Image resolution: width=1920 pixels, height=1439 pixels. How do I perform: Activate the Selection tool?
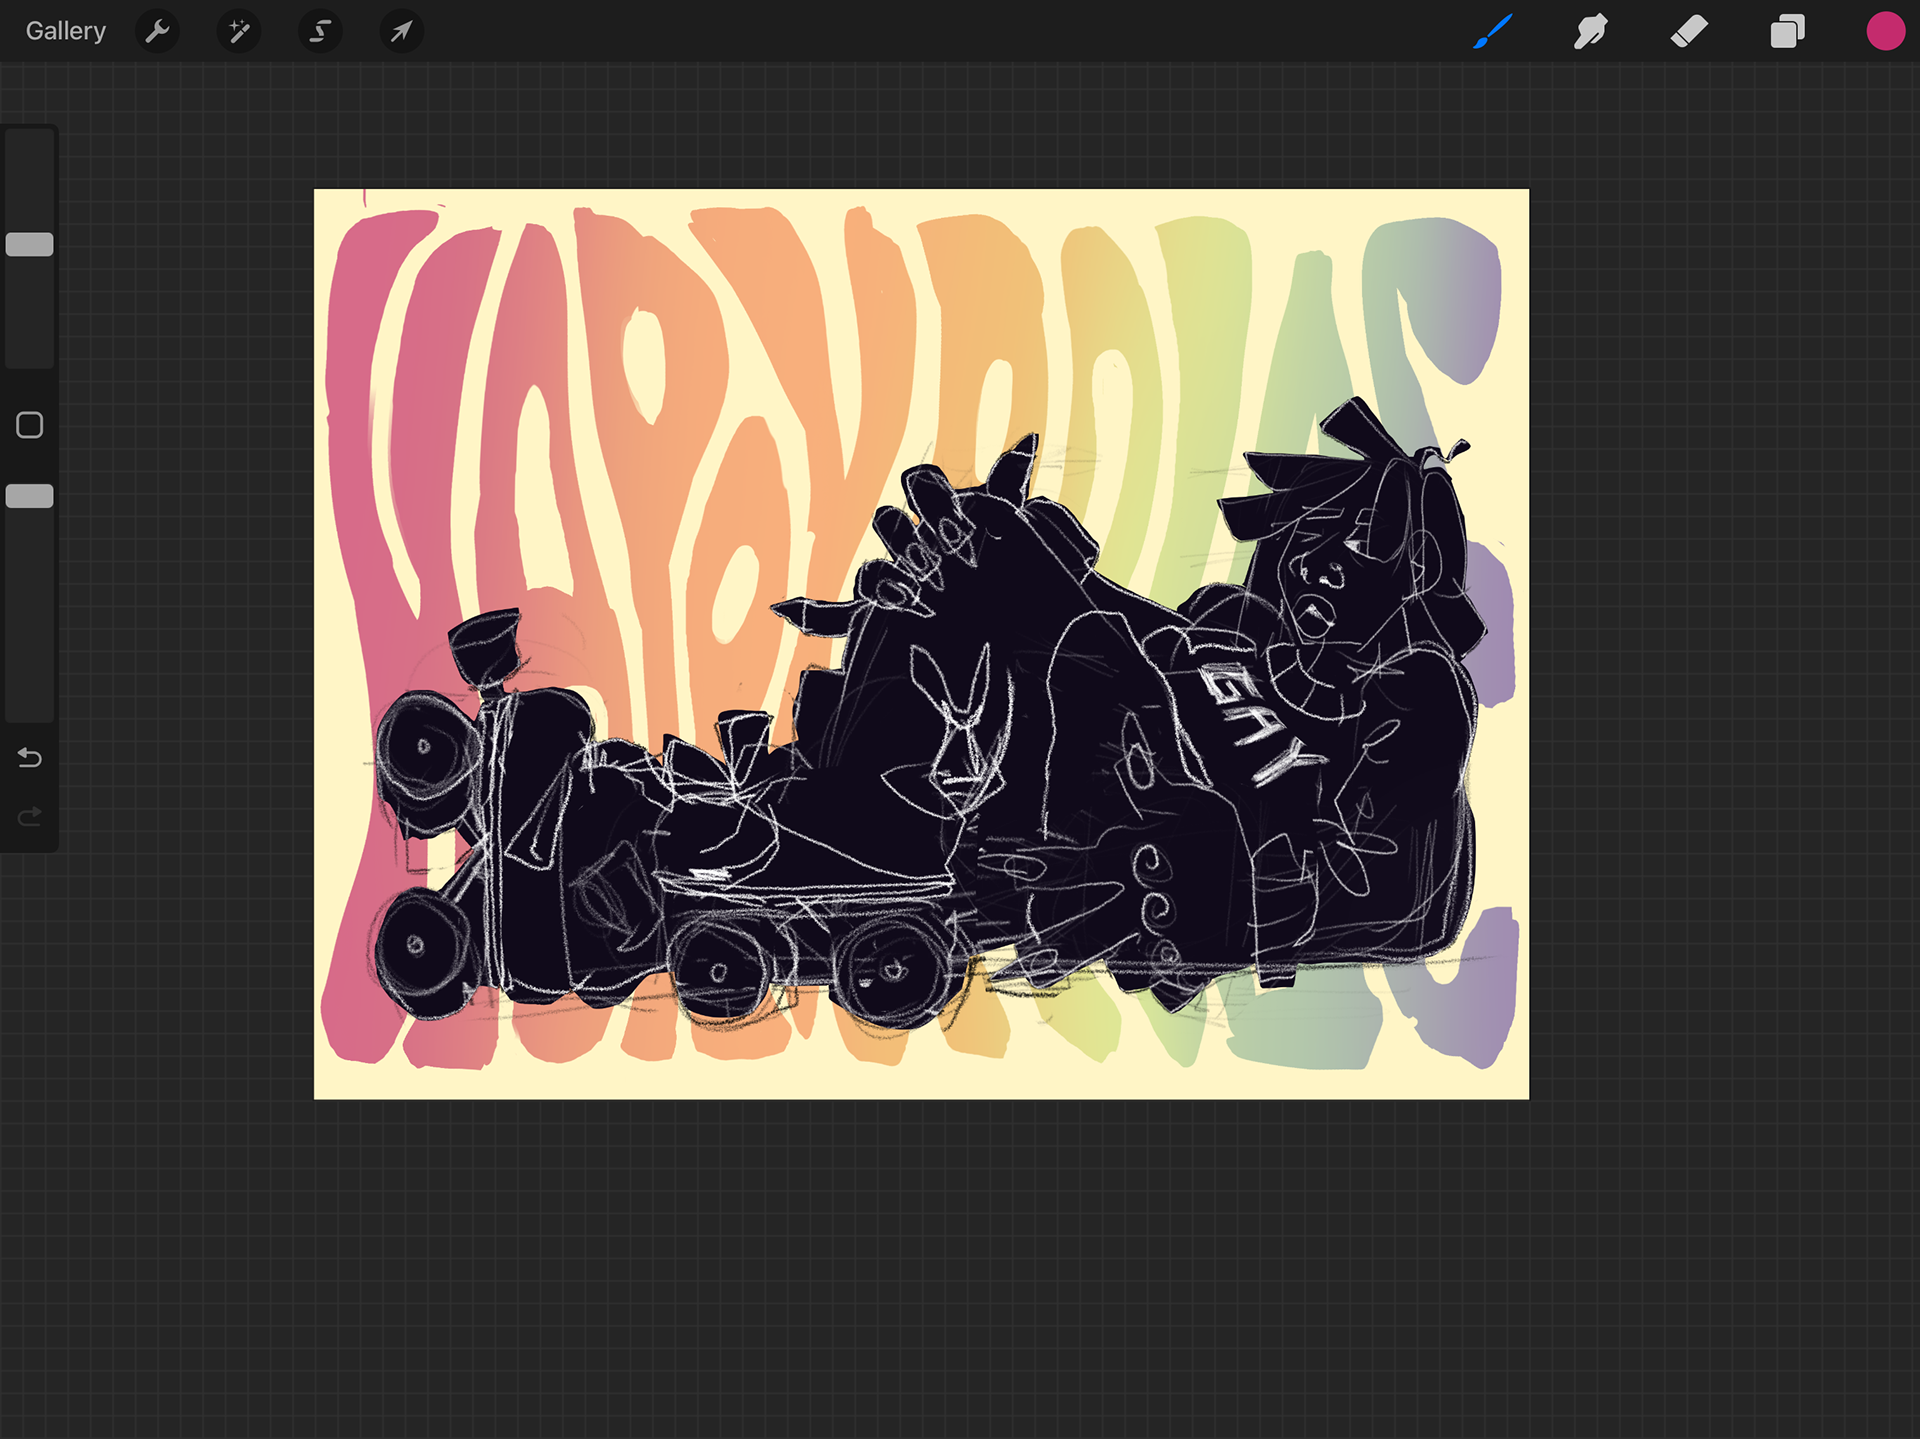320,31
